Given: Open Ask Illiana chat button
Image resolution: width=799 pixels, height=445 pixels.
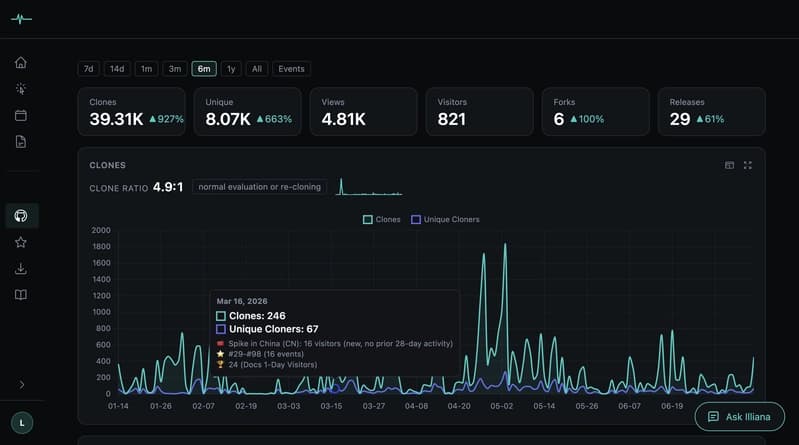Looking at the screenshot, I should point(739,417).
